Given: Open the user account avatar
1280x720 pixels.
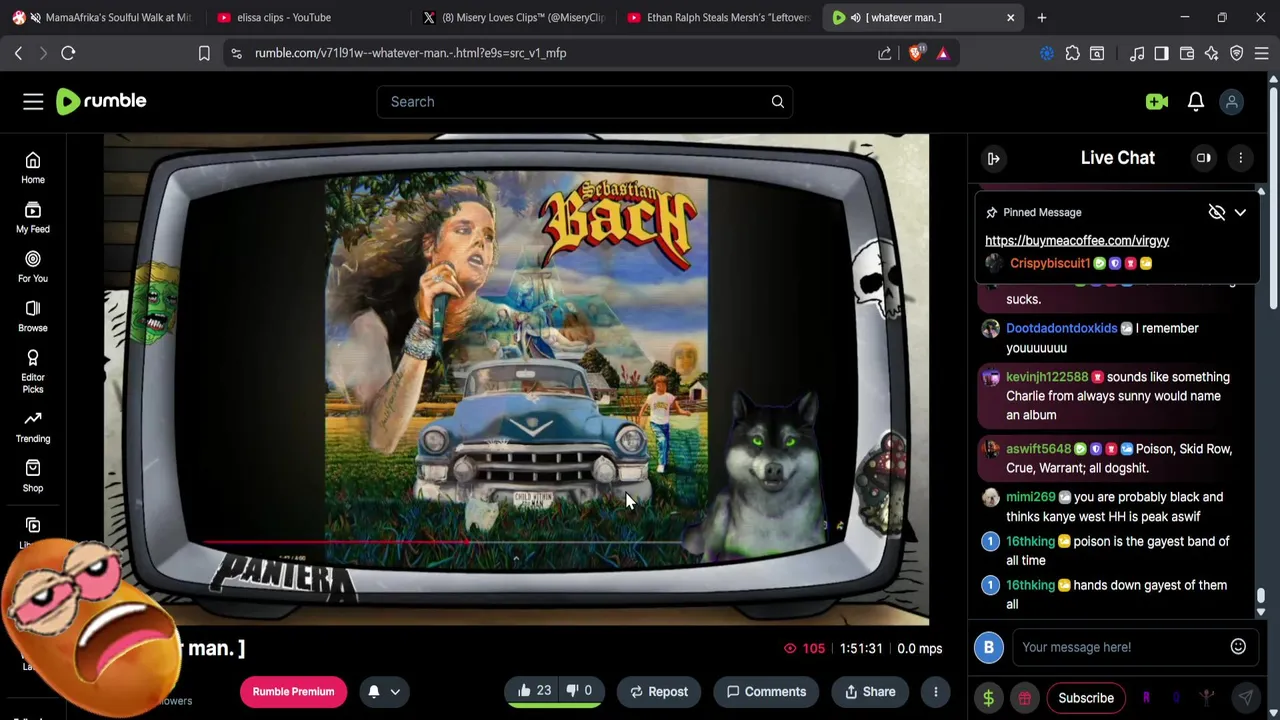Looking at the screenshot, I should (1232, 101).
